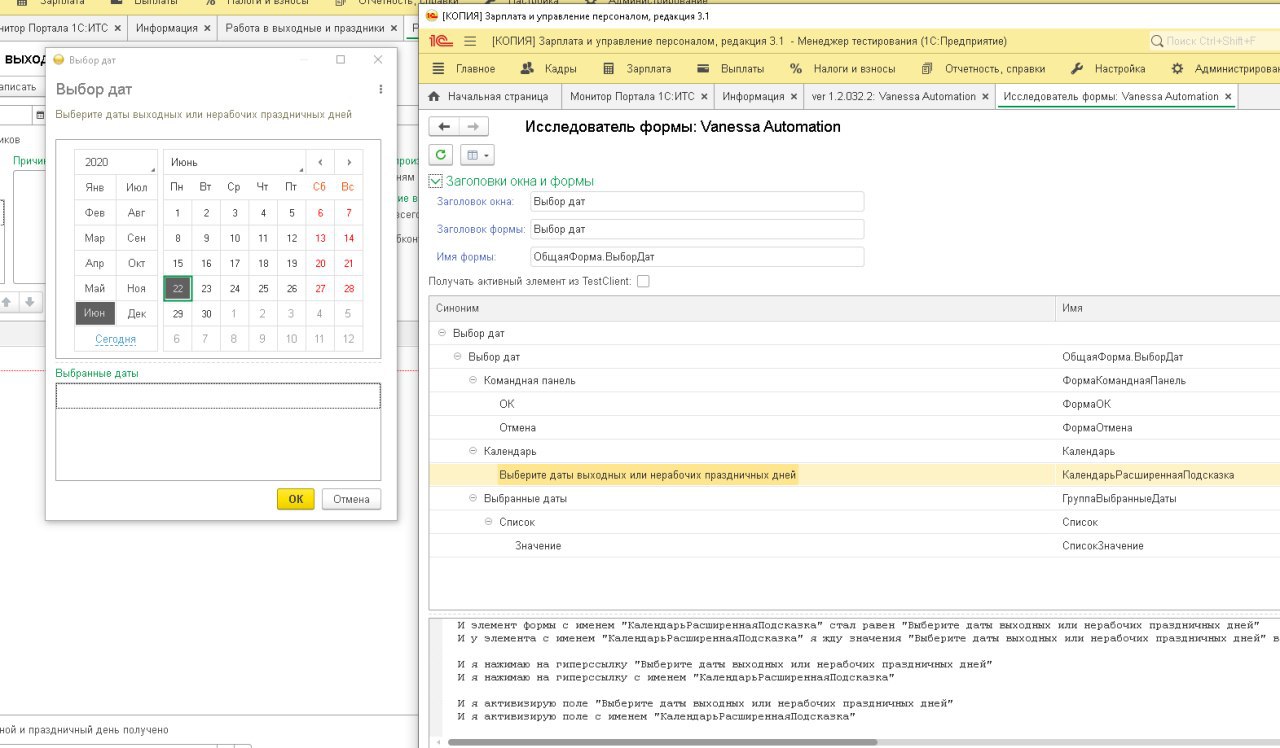
Task: Select June 22 in the calendar
Action: click(178, 289)
